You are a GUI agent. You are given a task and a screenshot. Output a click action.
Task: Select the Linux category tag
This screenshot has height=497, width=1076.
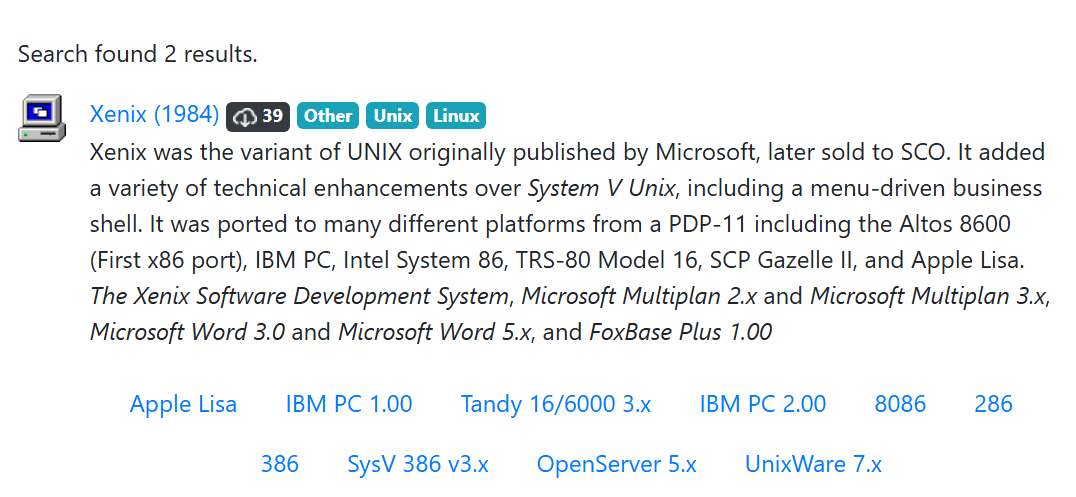tap(456, 116)
